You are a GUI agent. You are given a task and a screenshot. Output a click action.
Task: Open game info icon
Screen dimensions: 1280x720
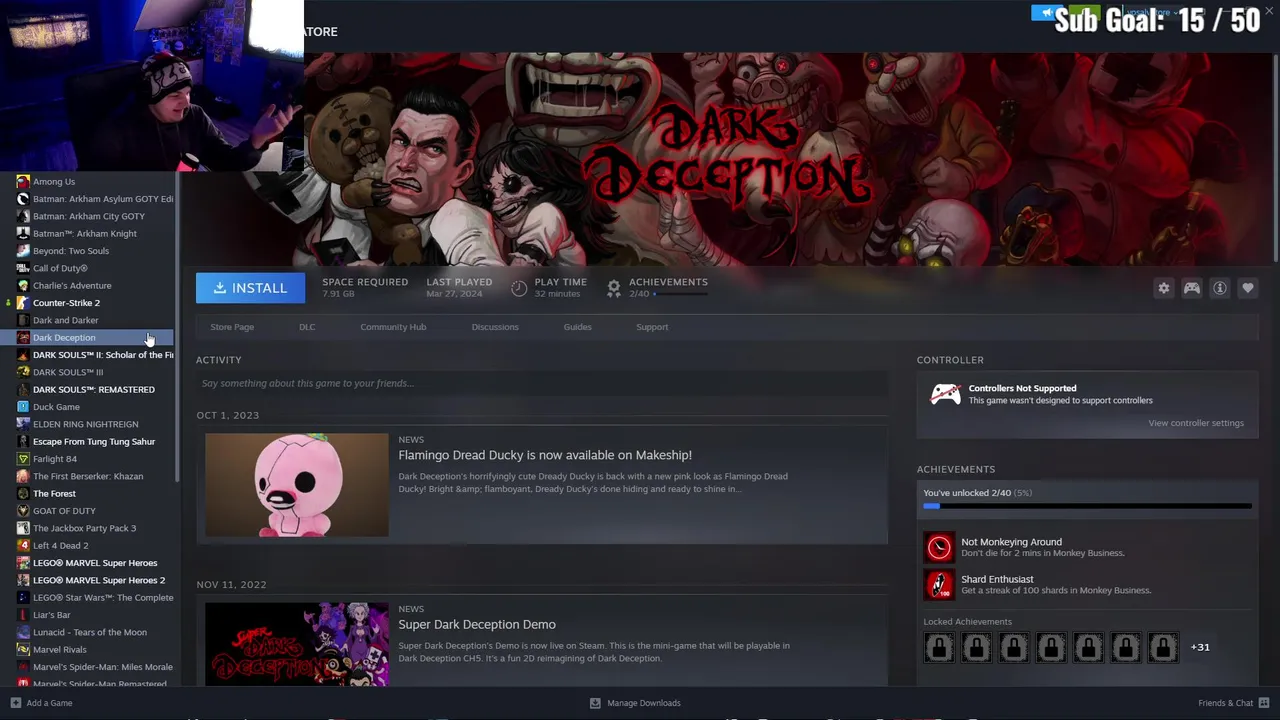tap(1220, 288)
